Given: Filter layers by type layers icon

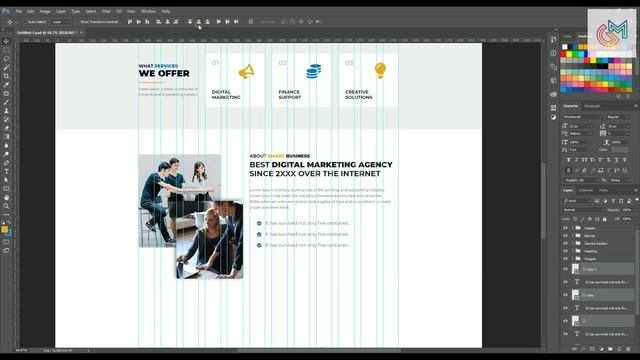Looking at the screenshot, I should coord(613,201).
